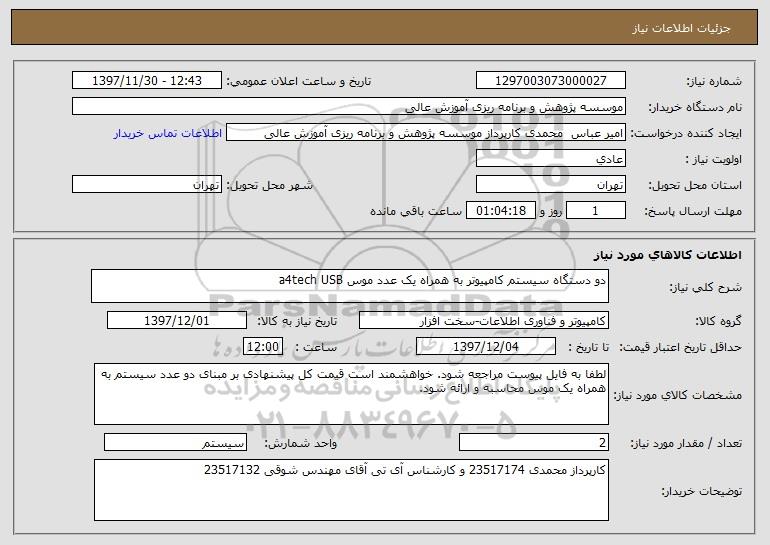Select the label شرح کلی نیاز
This screenshot has height=545, width=770.
pos(706,287)
